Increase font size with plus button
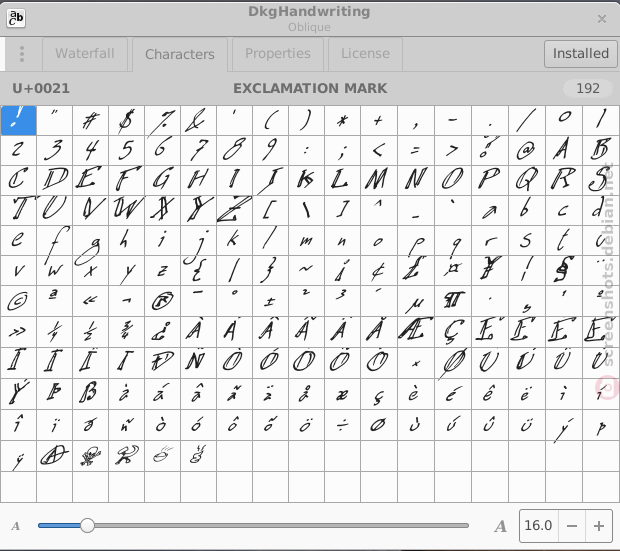 click(599, 526)
